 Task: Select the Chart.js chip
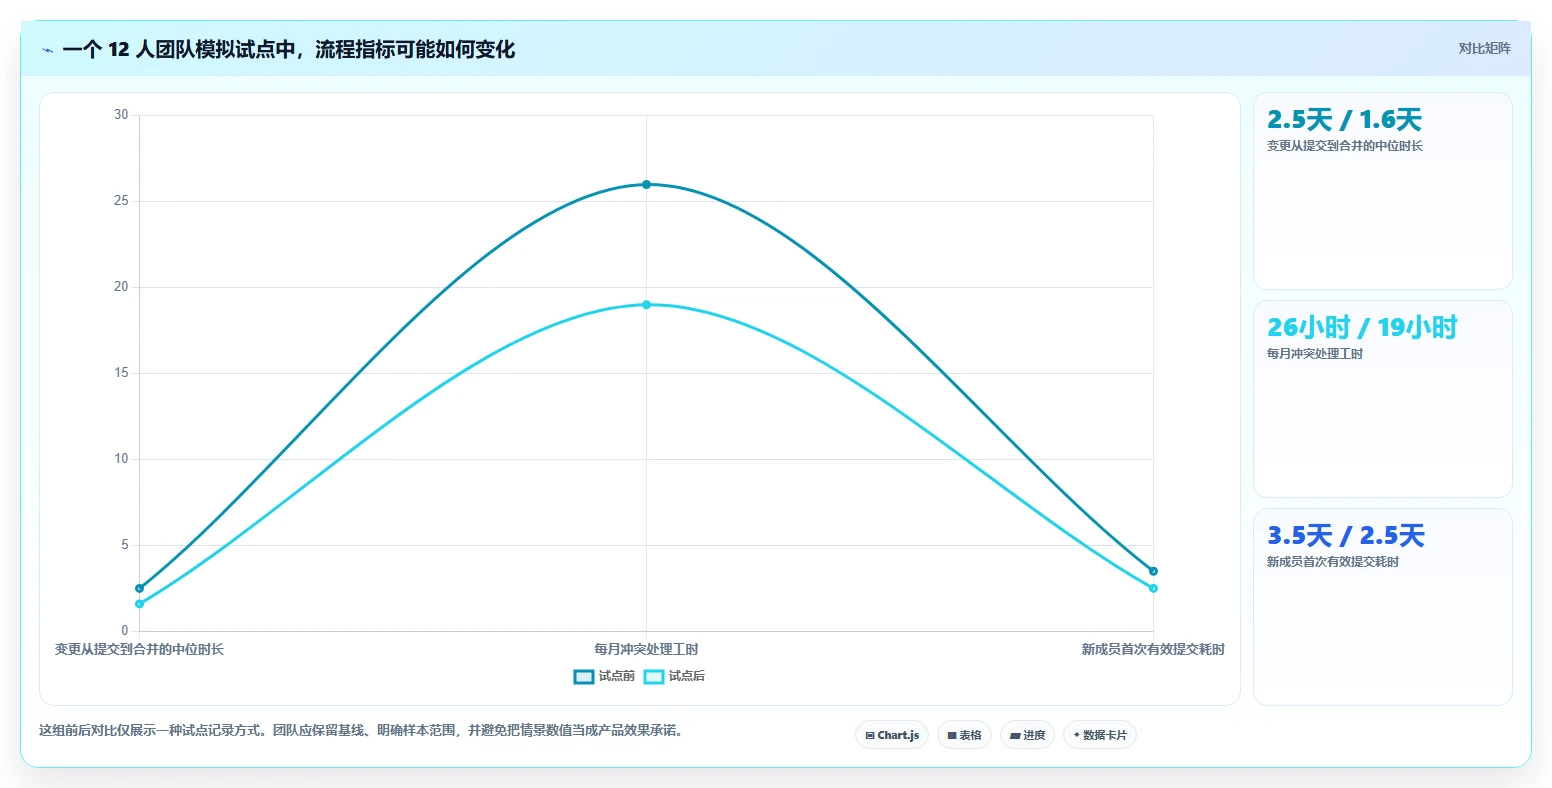(892, 735)
